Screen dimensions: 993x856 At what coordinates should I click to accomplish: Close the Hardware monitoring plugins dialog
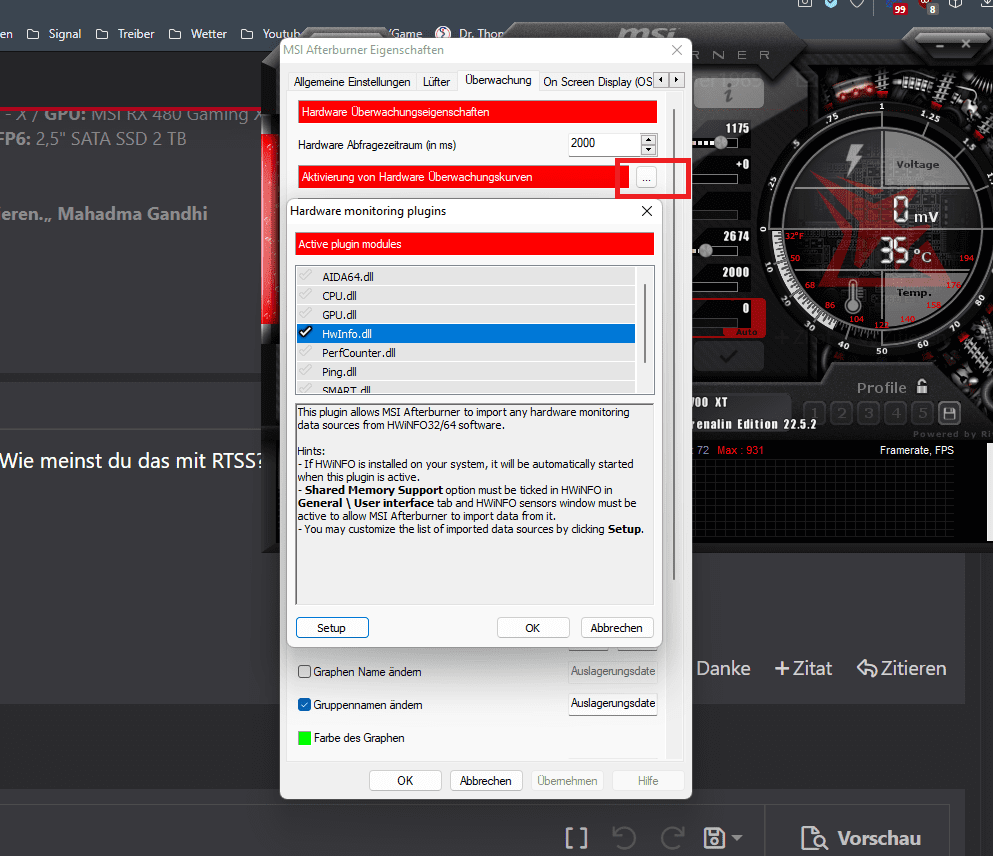(647, 211)
